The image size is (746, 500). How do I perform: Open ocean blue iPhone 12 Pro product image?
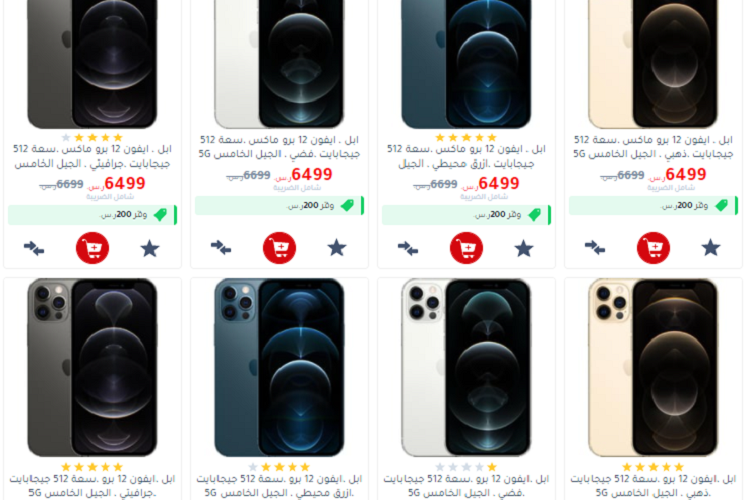[279, 367]
